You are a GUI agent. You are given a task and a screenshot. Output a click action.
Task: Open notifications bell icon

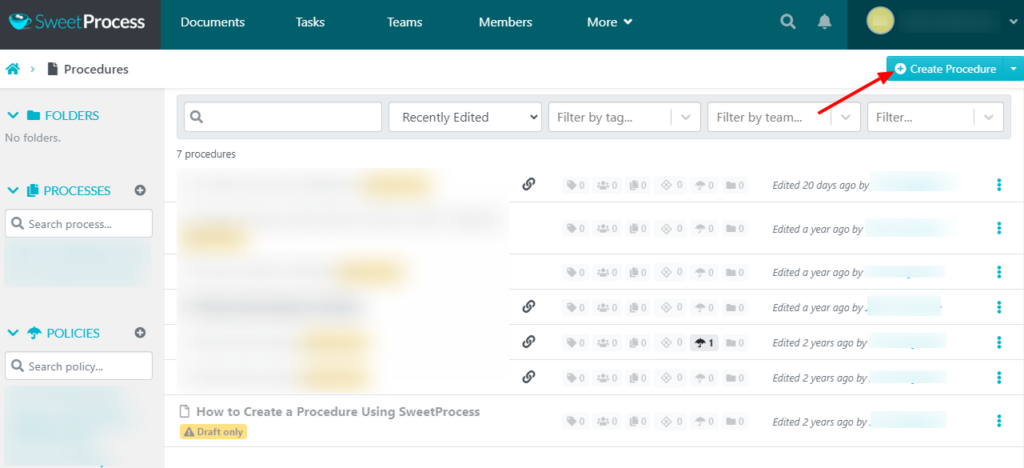[x=824, y=22]
